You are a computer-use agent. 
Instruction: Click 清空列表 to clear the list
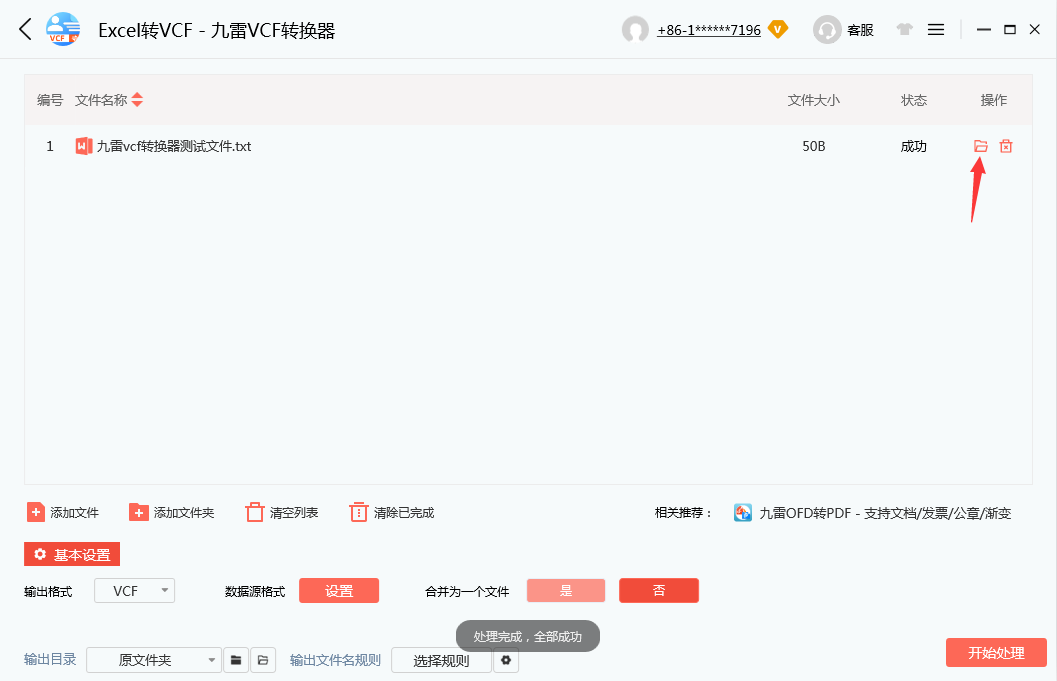coord(282,512)
